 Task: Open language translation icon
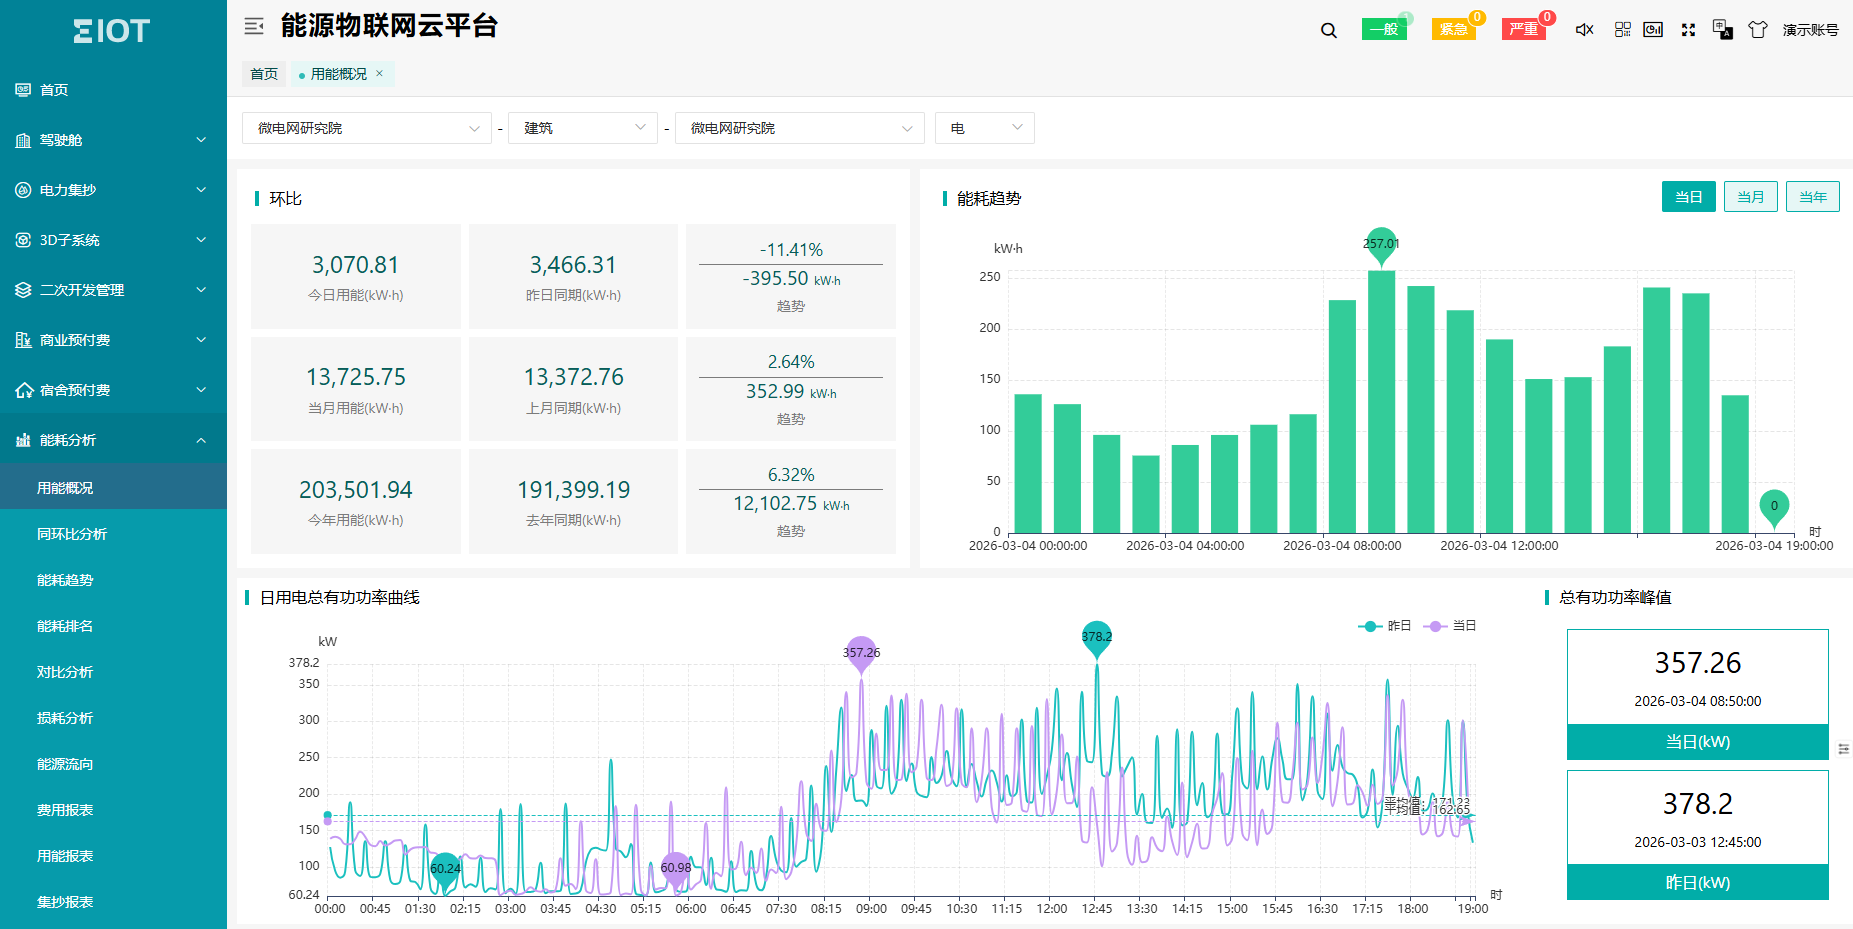coord(1722,30)
